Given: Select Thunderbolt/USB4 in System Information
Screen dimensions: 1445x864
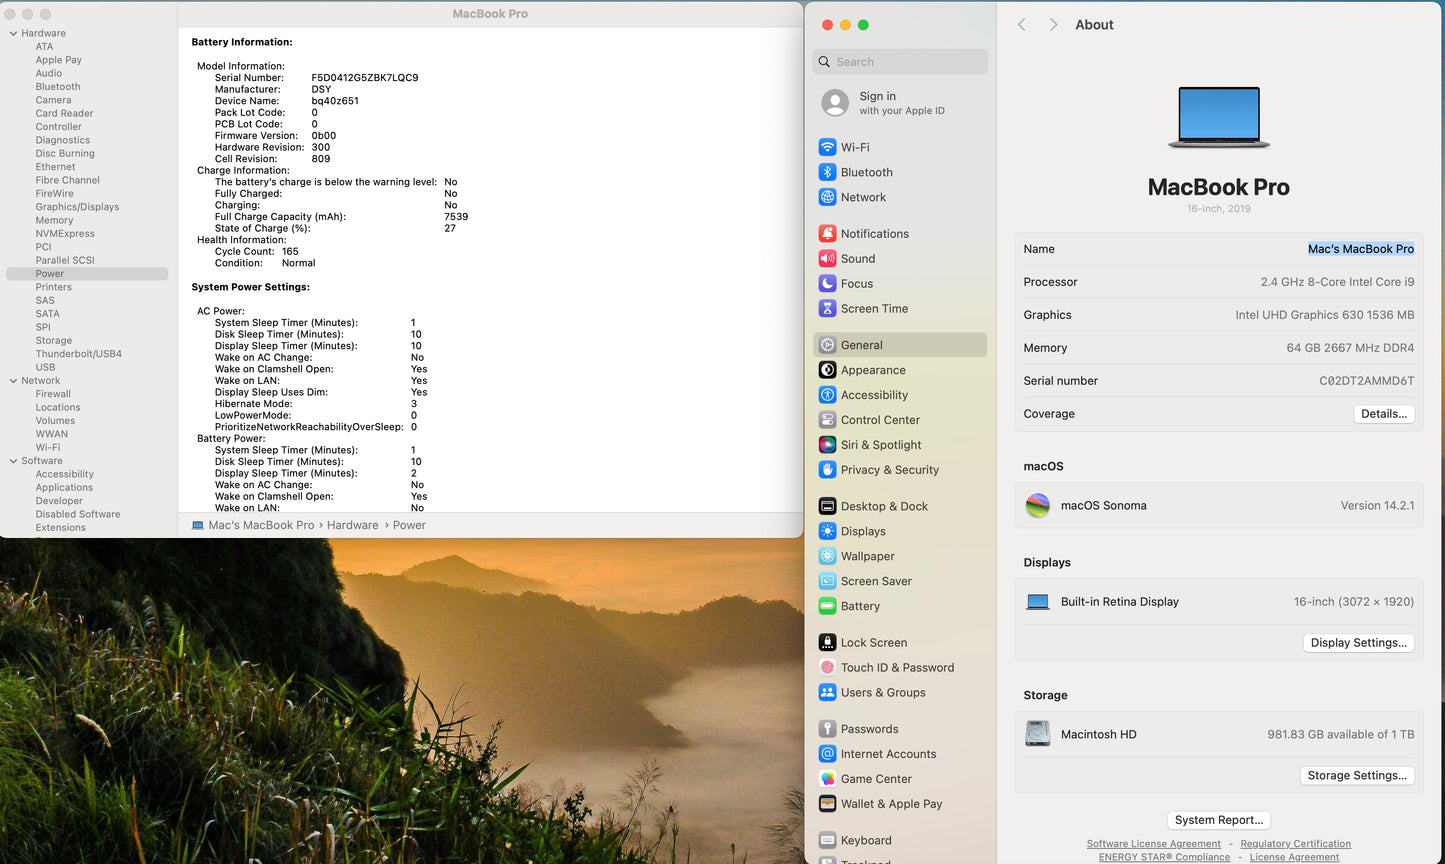Looking at the screenshot, I should pyautogui.click(x=78, y=354).
